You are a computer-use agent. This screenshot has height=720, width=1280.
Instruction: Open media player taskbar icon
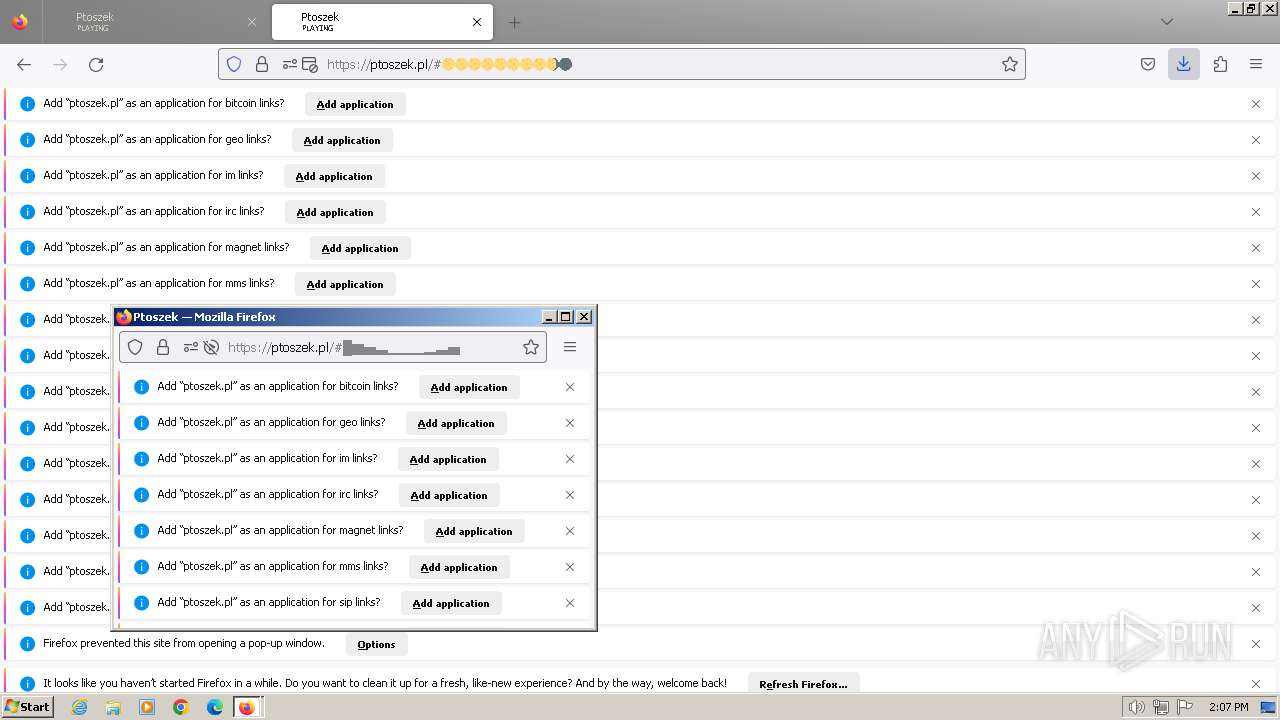pos(147,707)
